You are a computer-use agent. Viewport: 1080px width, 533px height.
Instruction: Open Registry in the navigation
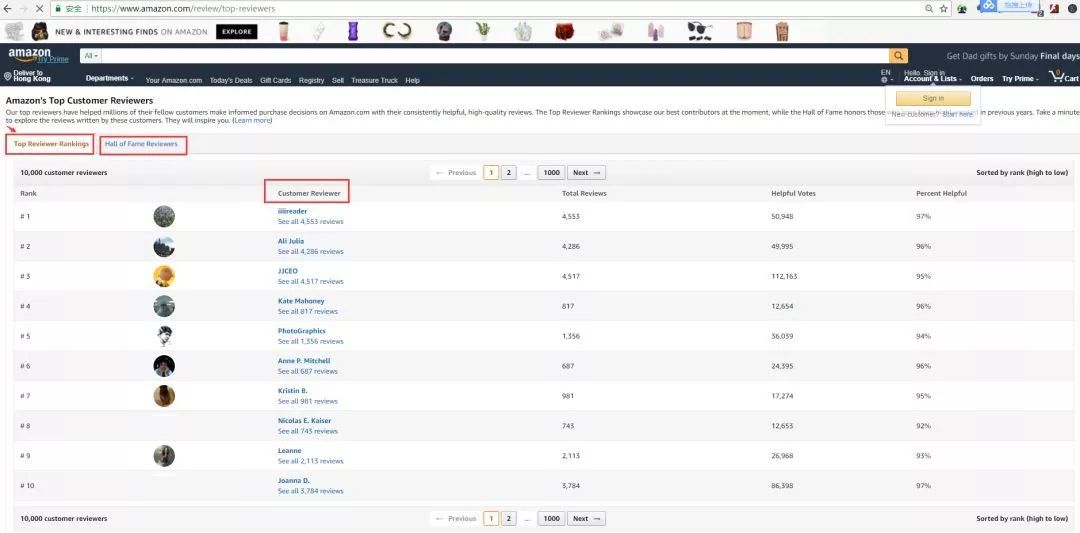click(311, 81)
